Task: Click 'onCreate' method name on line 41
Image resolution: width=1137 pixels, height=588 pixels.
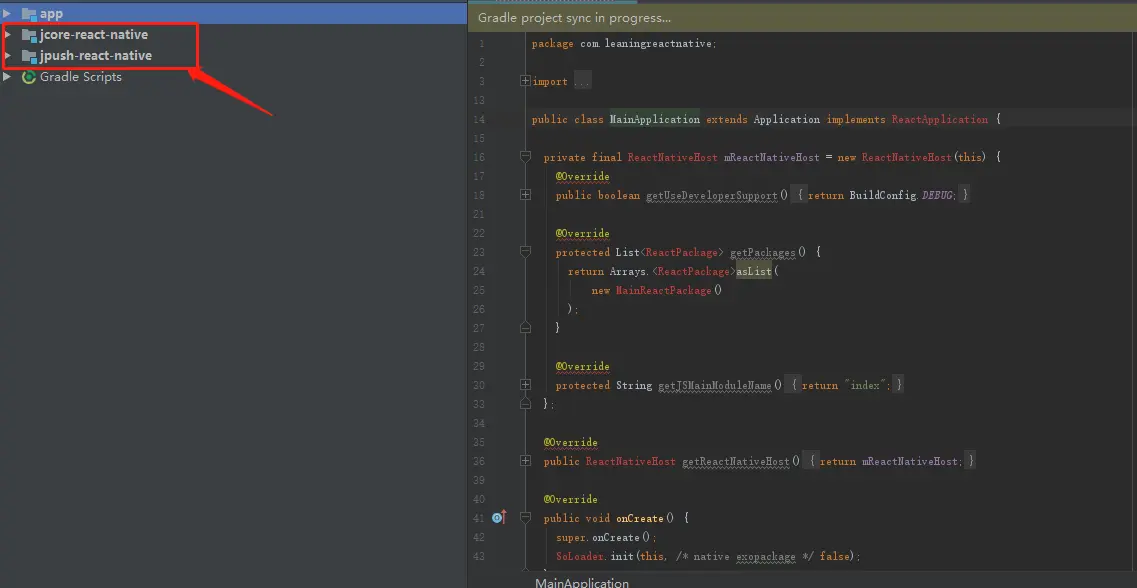Action: 640,518
